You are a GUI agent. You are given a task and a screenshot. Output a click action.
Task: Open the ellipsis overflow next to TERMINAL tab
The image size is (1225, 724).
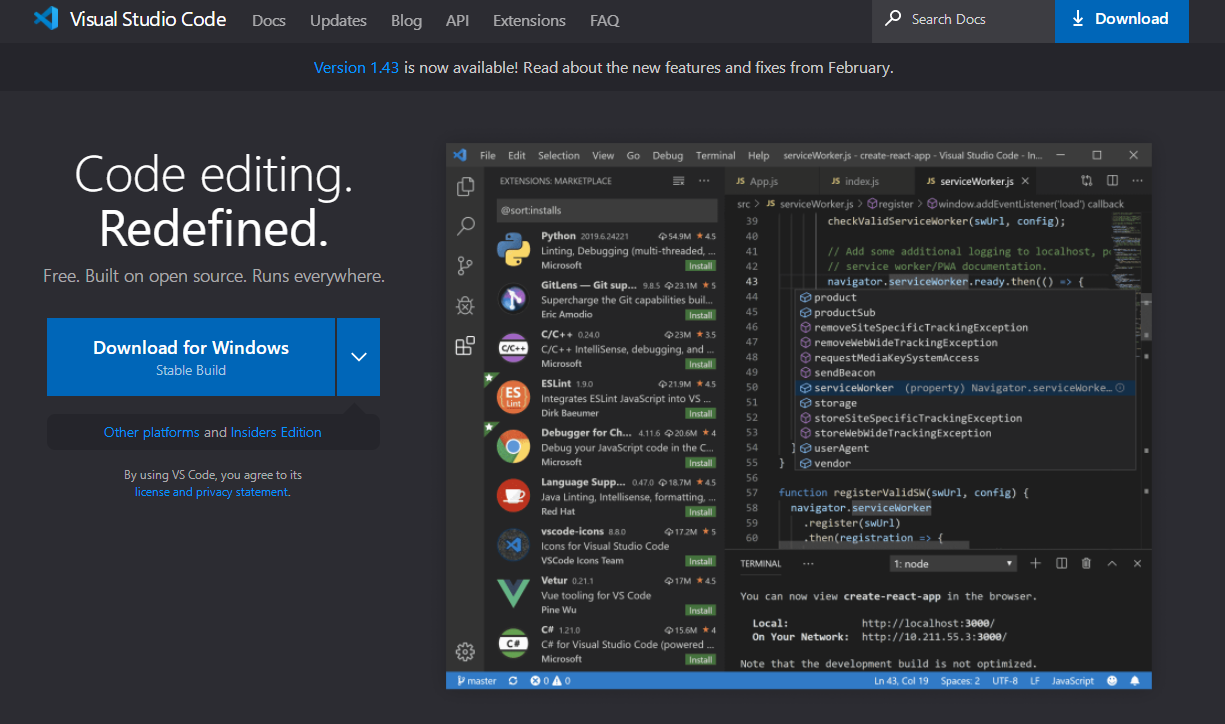(x=808, y=564)
